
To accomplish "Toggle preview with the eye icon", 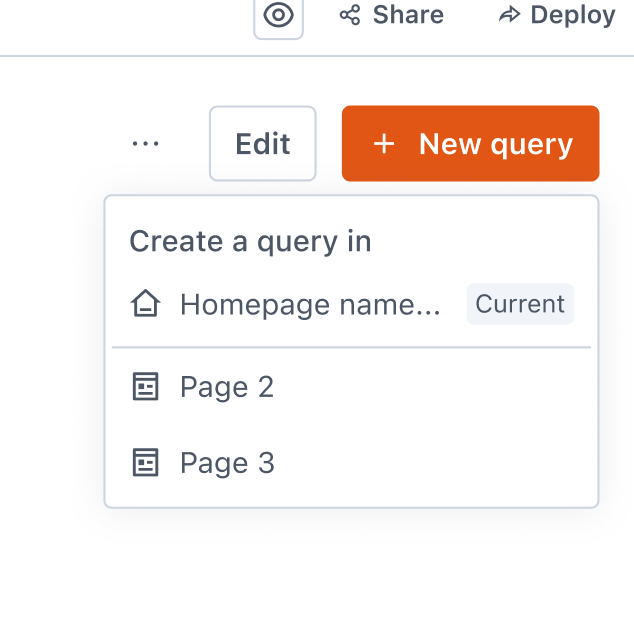I will [x=278, y=15].
